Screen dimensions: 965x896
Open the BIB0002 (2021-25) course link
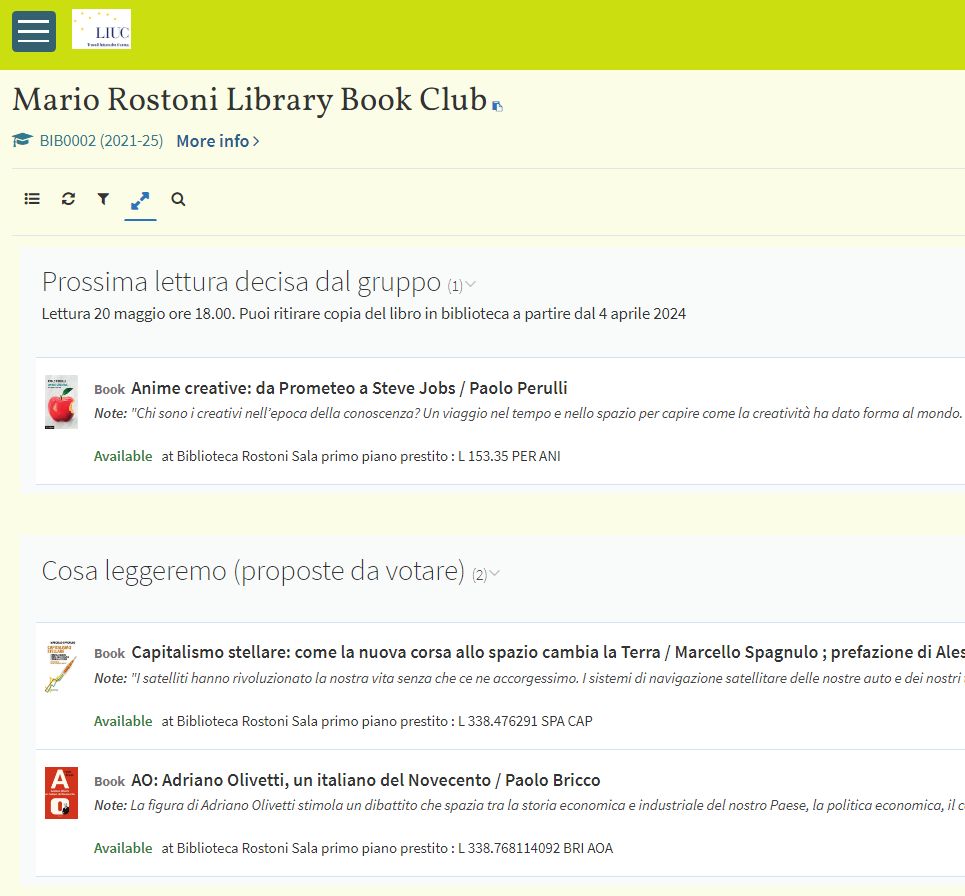[x=101, y=141]
